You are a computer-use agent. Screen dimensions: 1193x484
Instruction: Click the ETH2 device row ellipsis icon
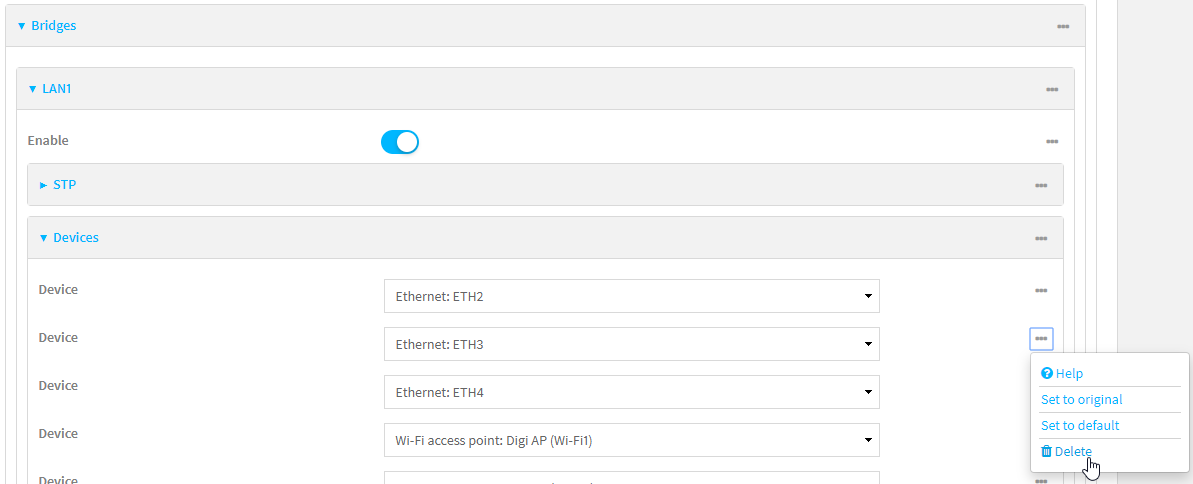point(1041,290)
